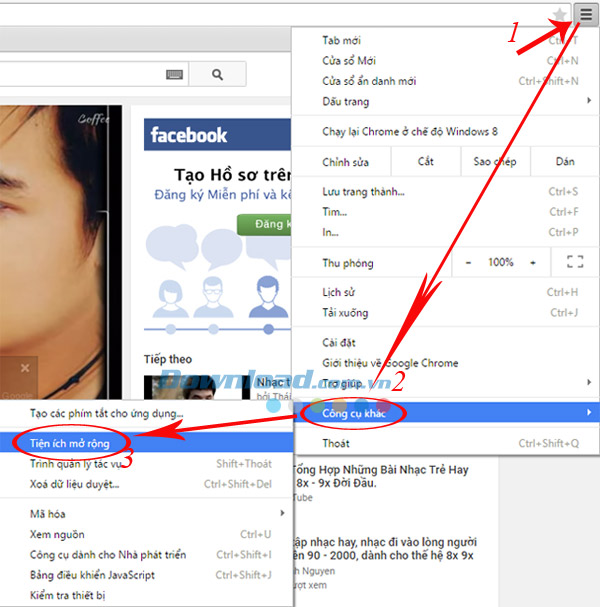Click the 'Sao chép' edit button
The height and width of the screenshot is (607, 600).
tap(495, 161)
